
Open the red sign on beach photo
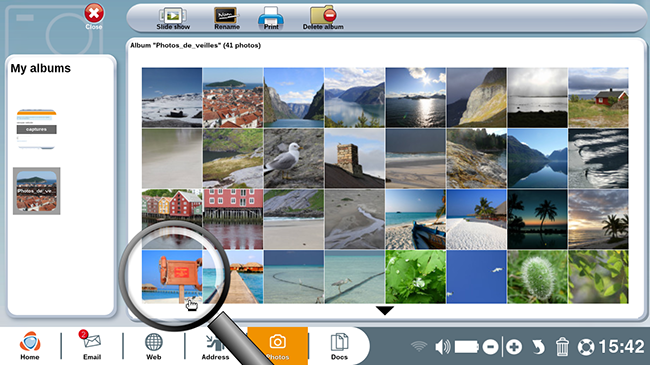pos(172,277)
